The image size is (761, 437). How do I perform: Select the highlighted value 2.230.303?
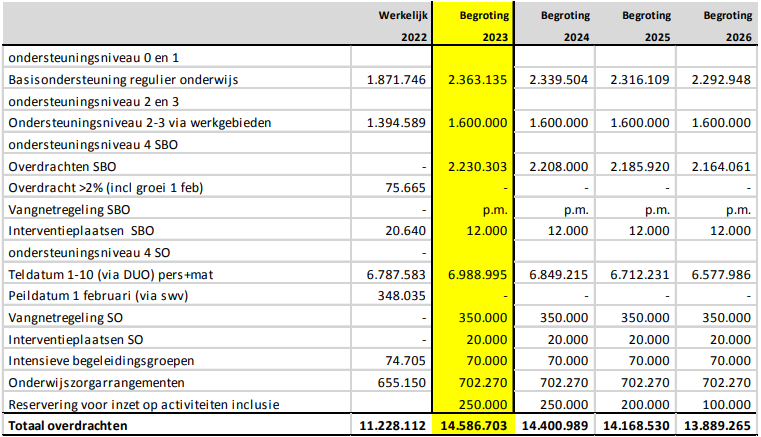click(x=477, y=167)
